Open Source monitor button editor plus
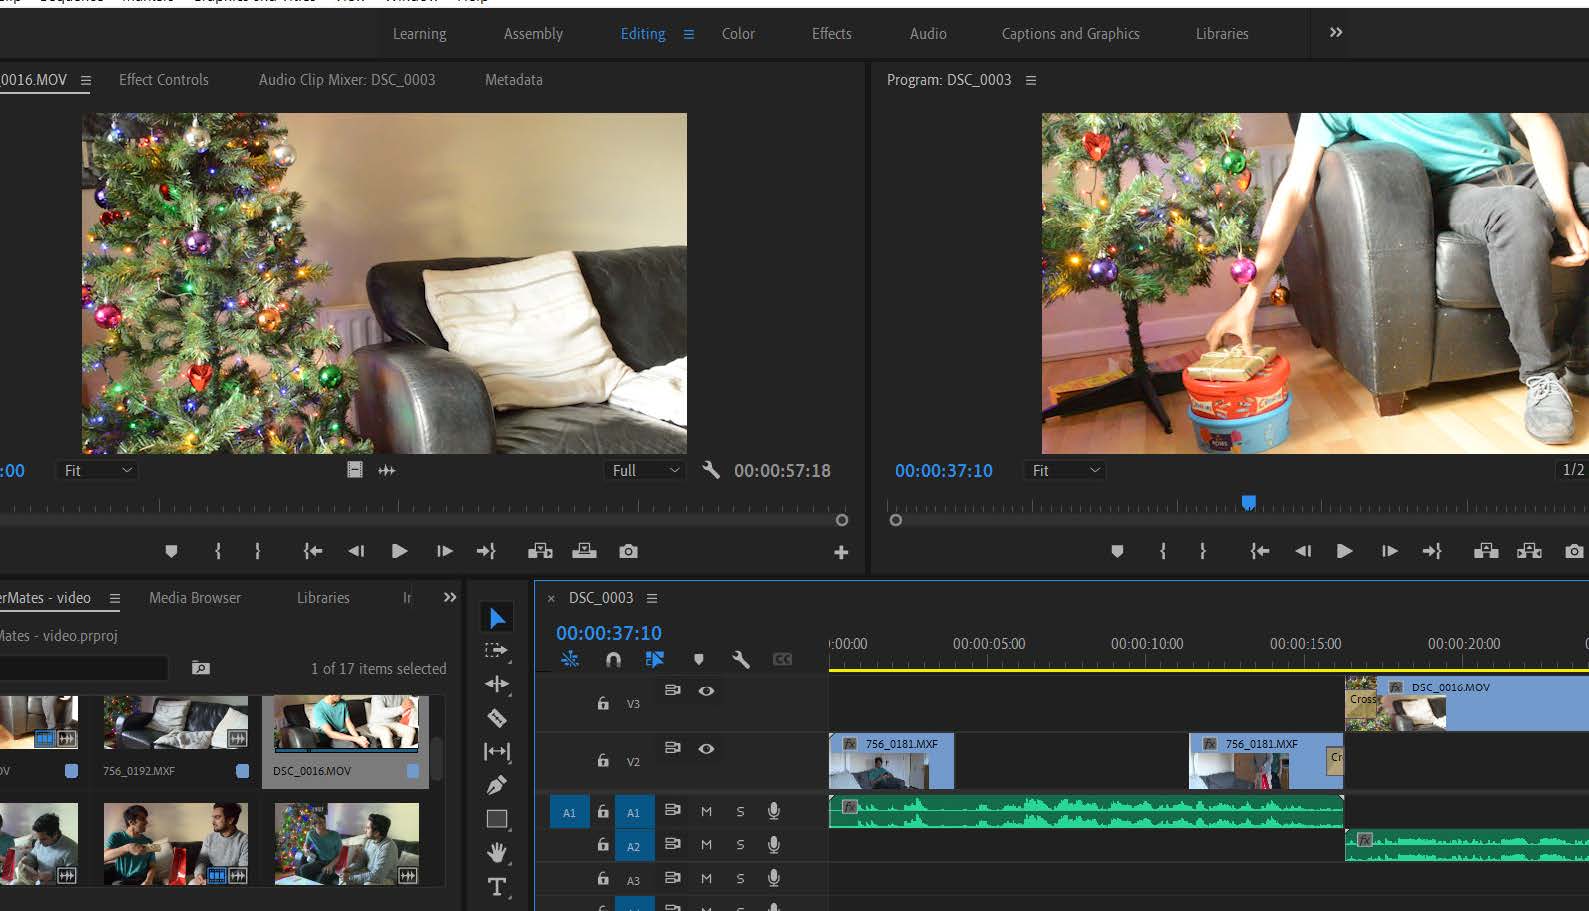The height and width of the screenshot is (911, 1589). click(841, 552)
